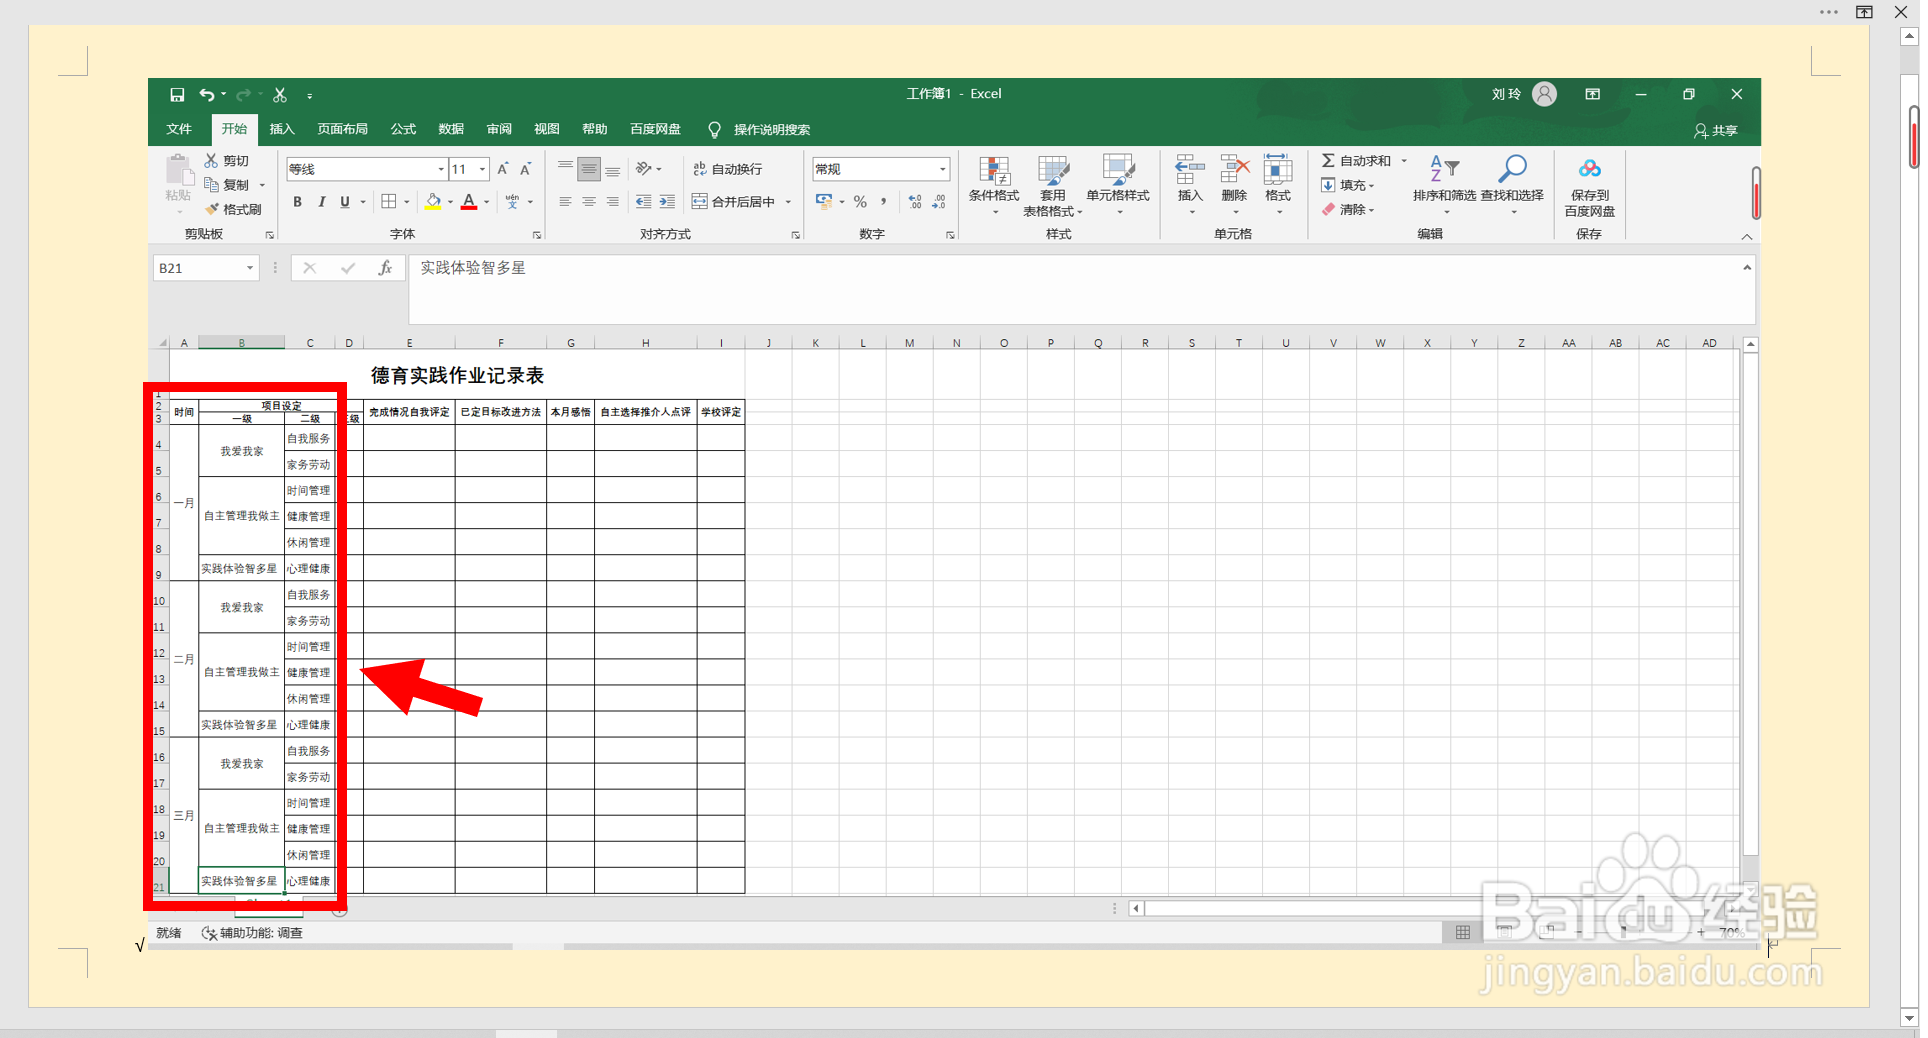
Task: Click Find and Select (查找和选择)
Action: 1512,185
